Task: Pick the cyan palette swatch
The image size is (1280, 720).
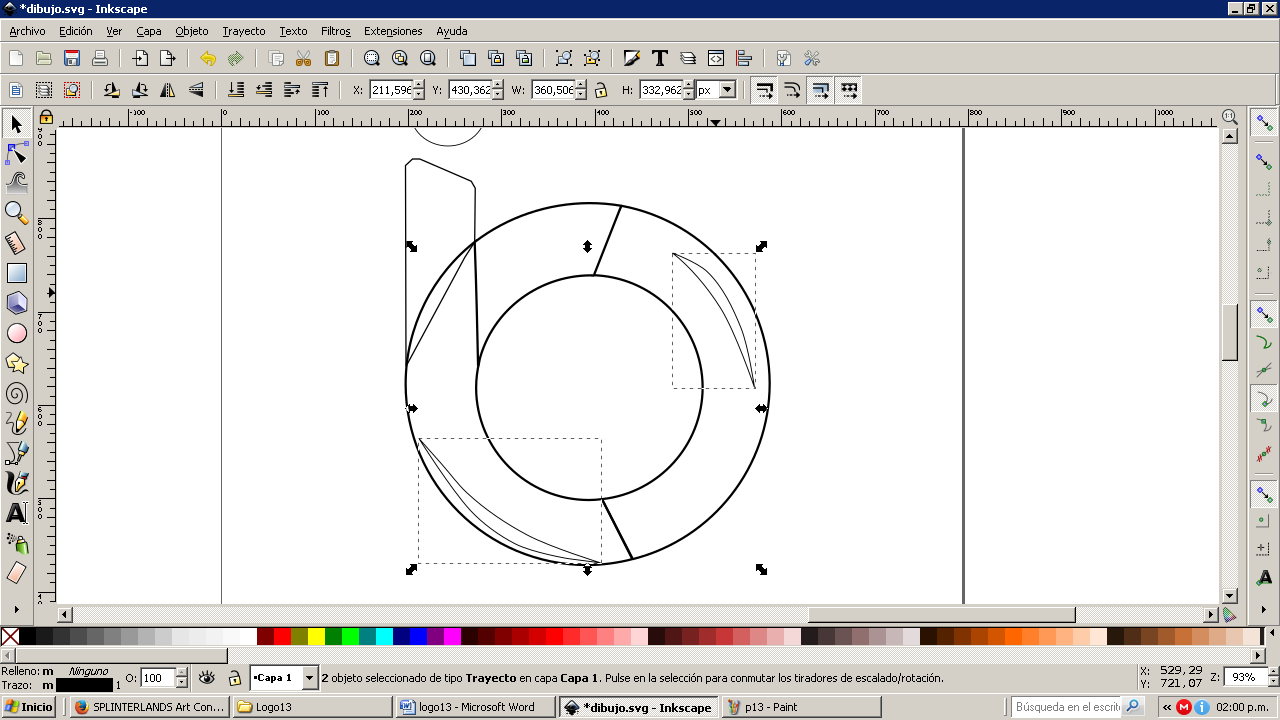Action: click(x=384, y=636)
